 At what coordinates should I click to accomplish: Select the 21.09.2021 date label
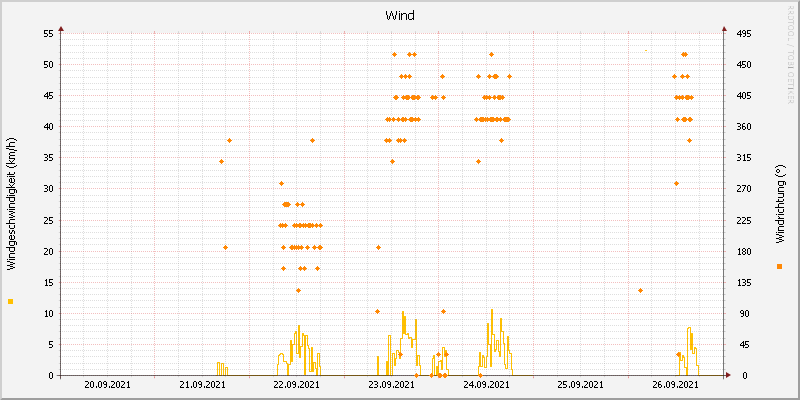[x=203, y=385]
